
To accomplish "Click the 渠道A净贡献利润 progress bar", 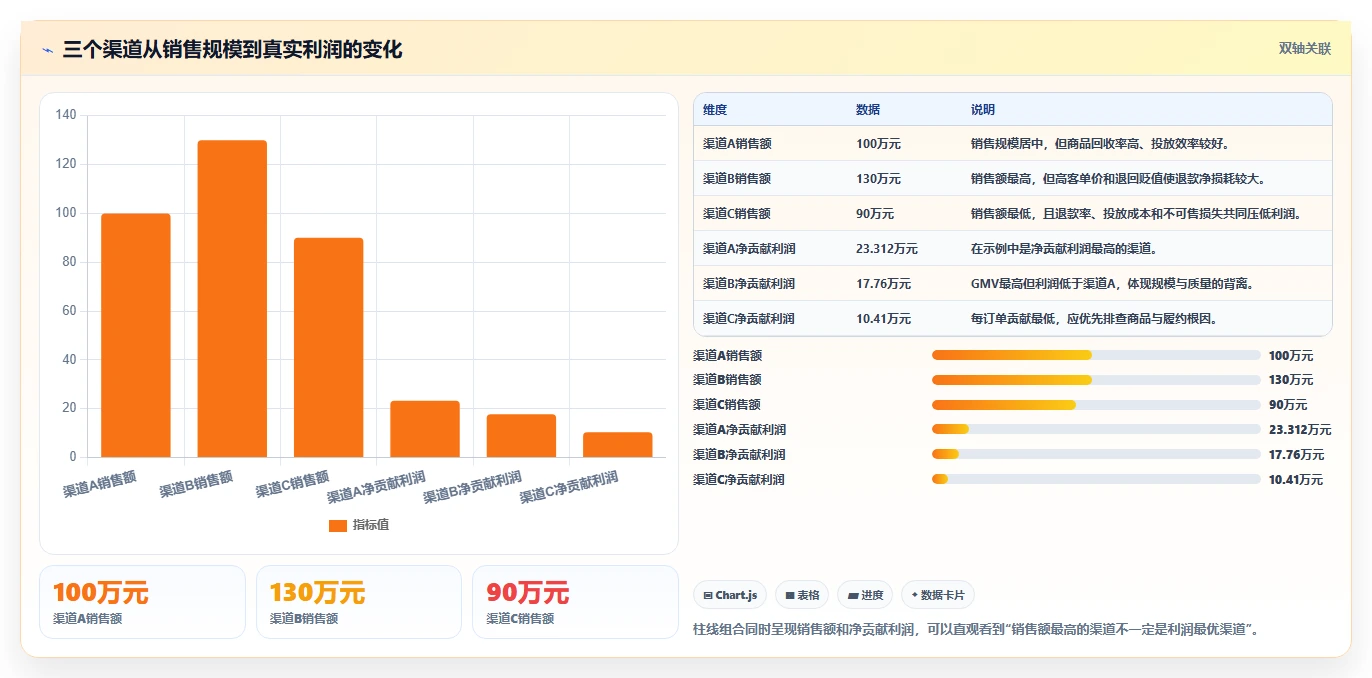I will pyautogui.click(x=1096, y=429).
